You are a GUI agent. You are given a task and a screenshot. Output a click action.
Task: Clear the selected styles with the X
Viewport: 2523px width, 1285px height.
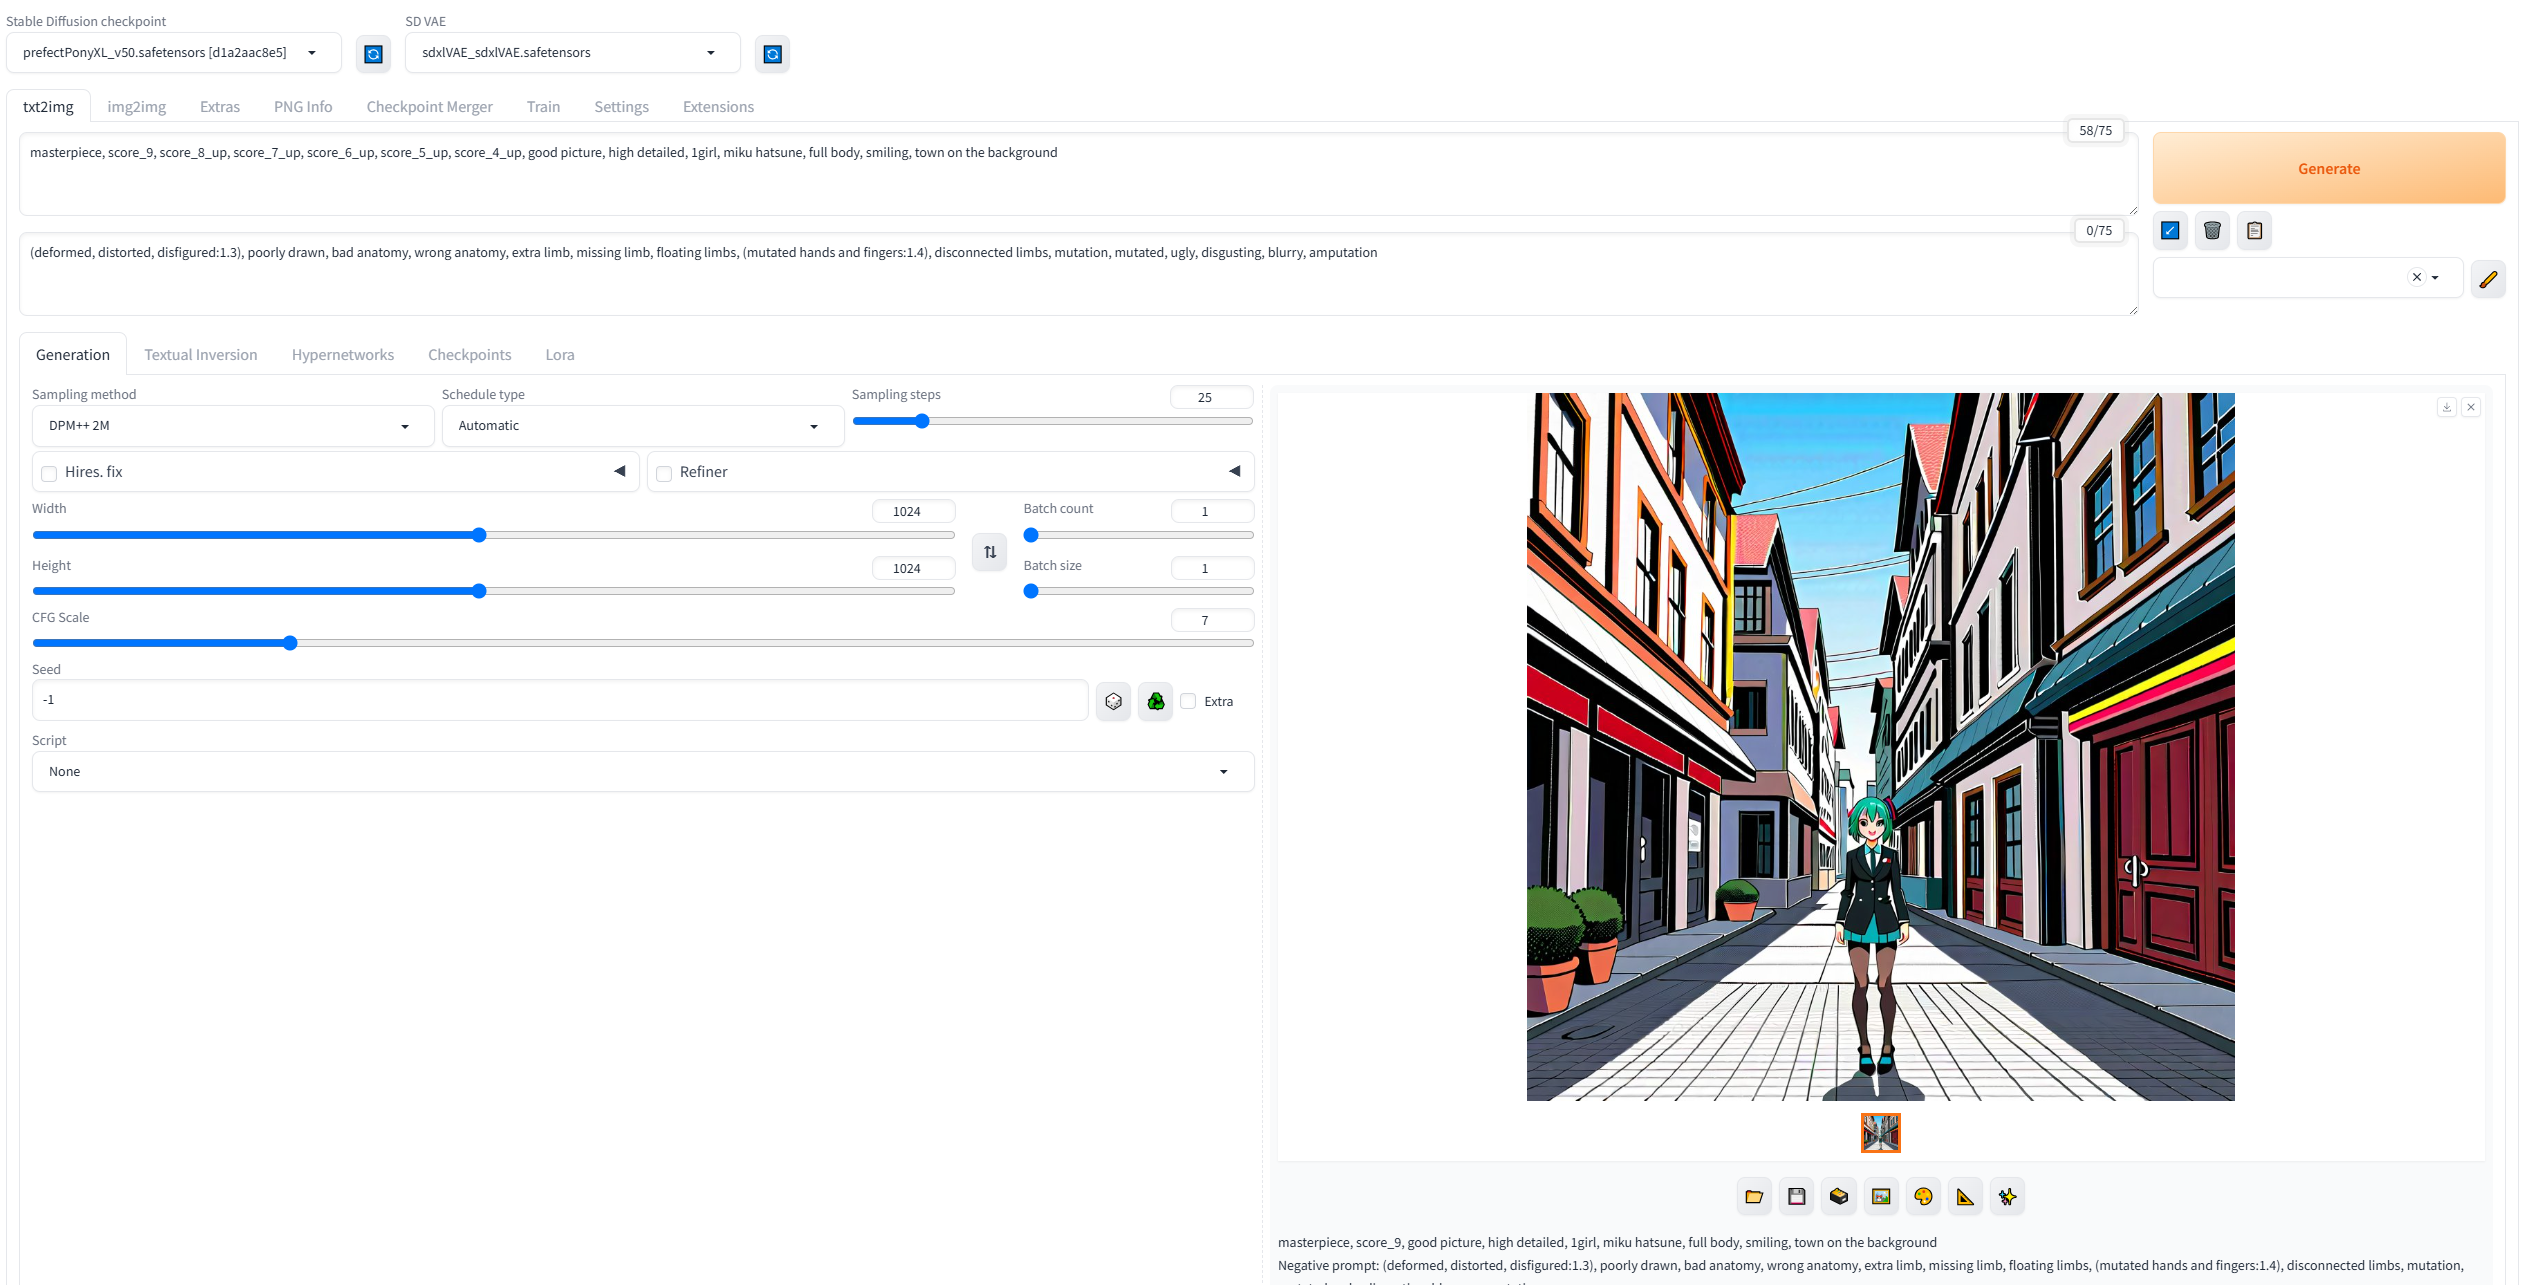pyautogui.click(x=2416, y=277)
